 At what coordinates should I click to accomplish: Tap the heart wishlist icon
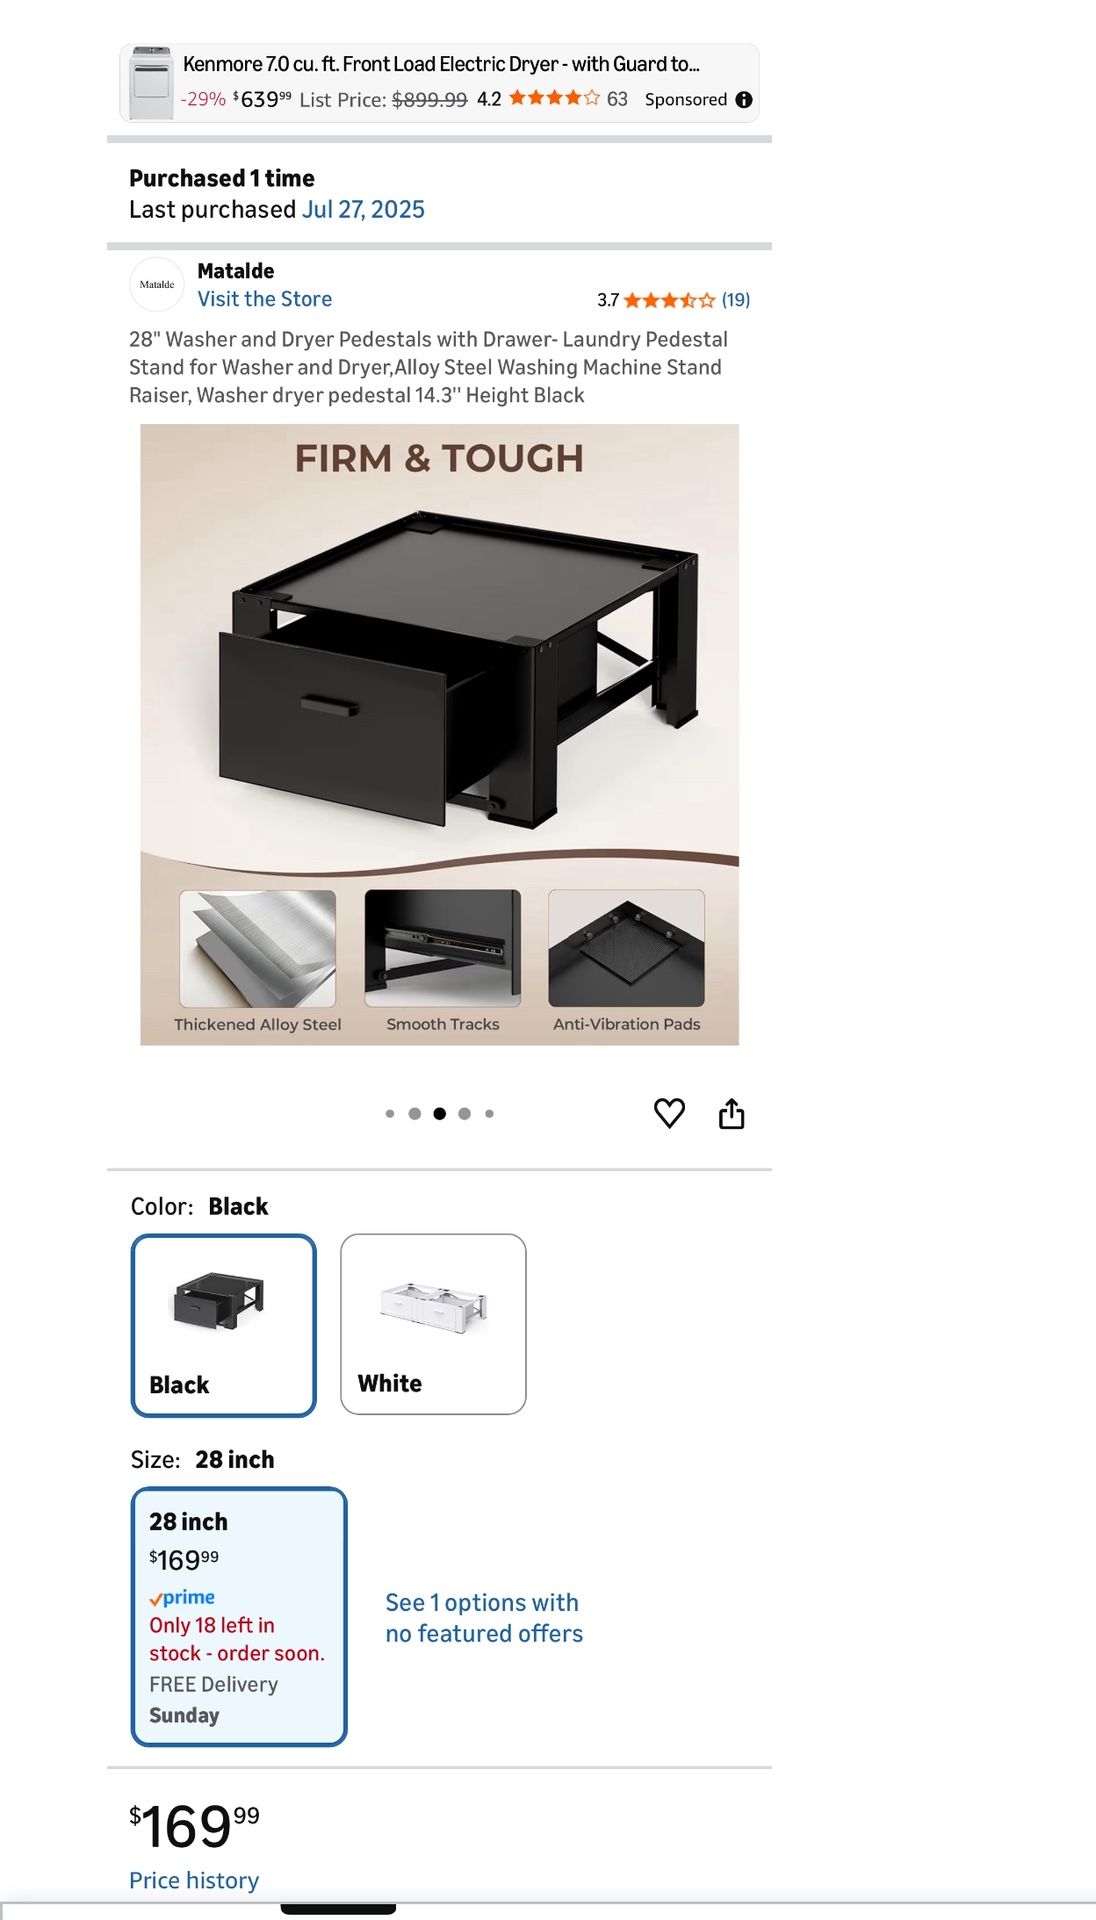669,1113
